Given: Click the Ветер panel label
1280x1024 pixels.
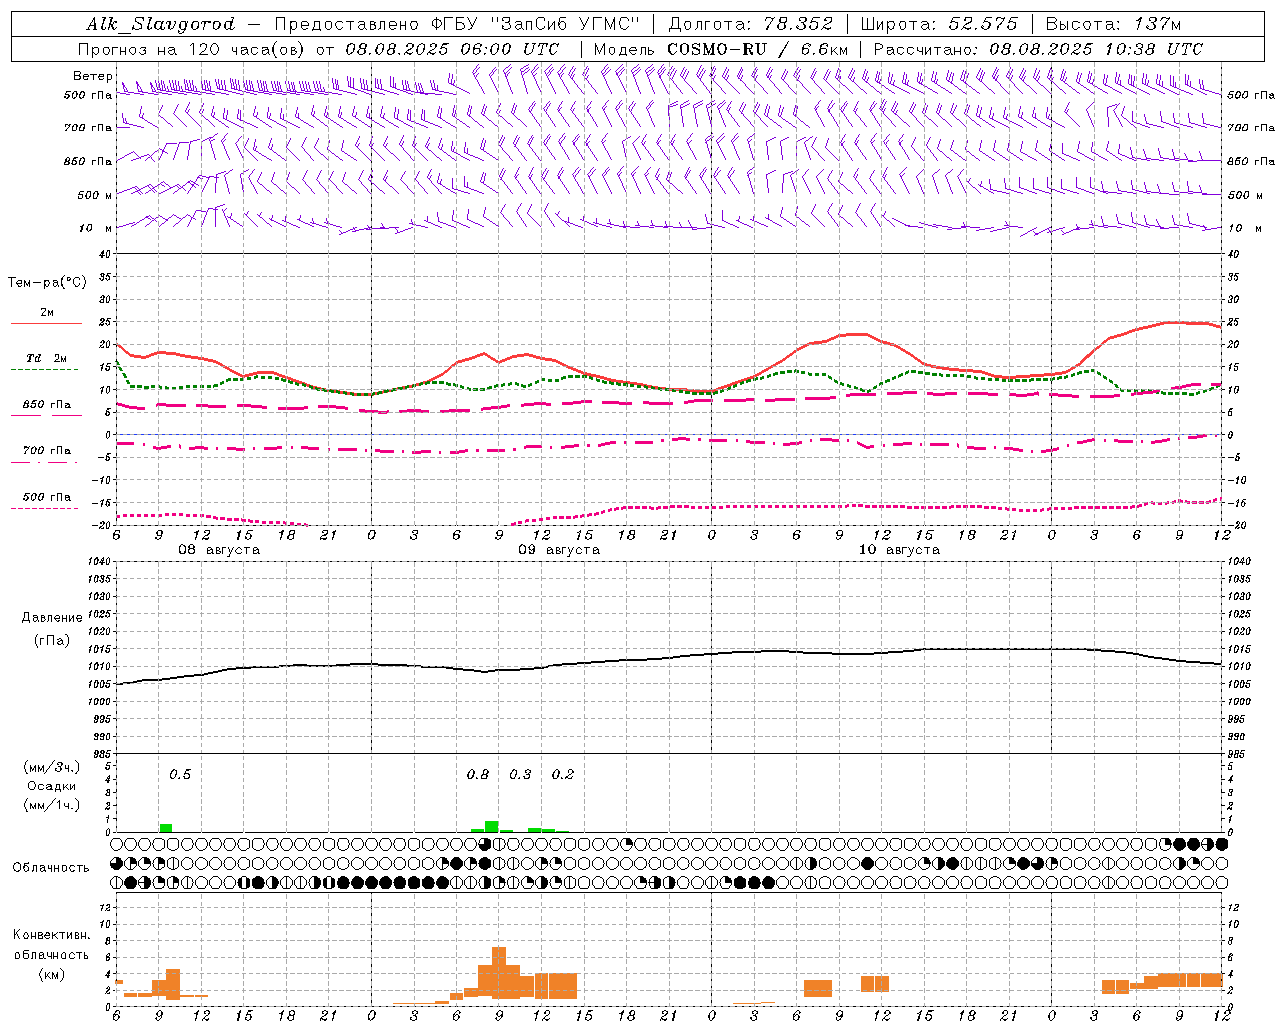Looking at the screenshot, I should tap(92, 76).
